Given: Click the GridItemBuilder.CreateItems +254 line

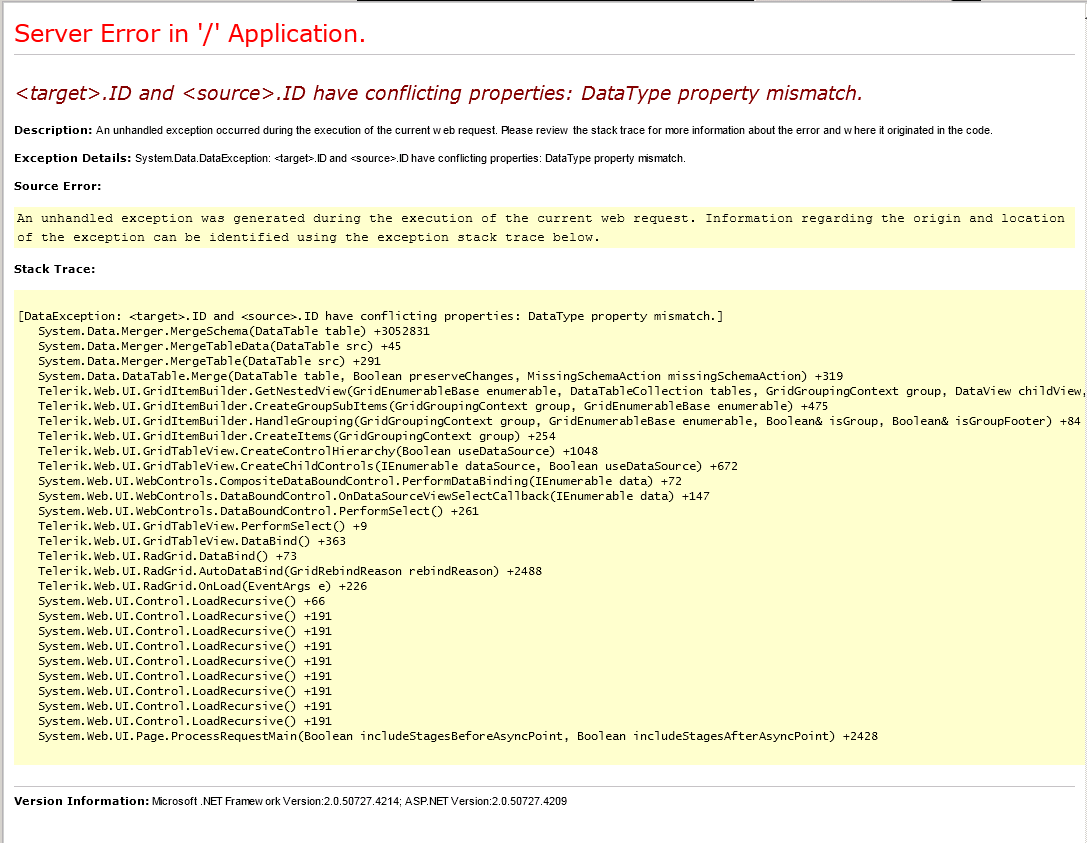Looking at the screenshot, I should 296,436.
